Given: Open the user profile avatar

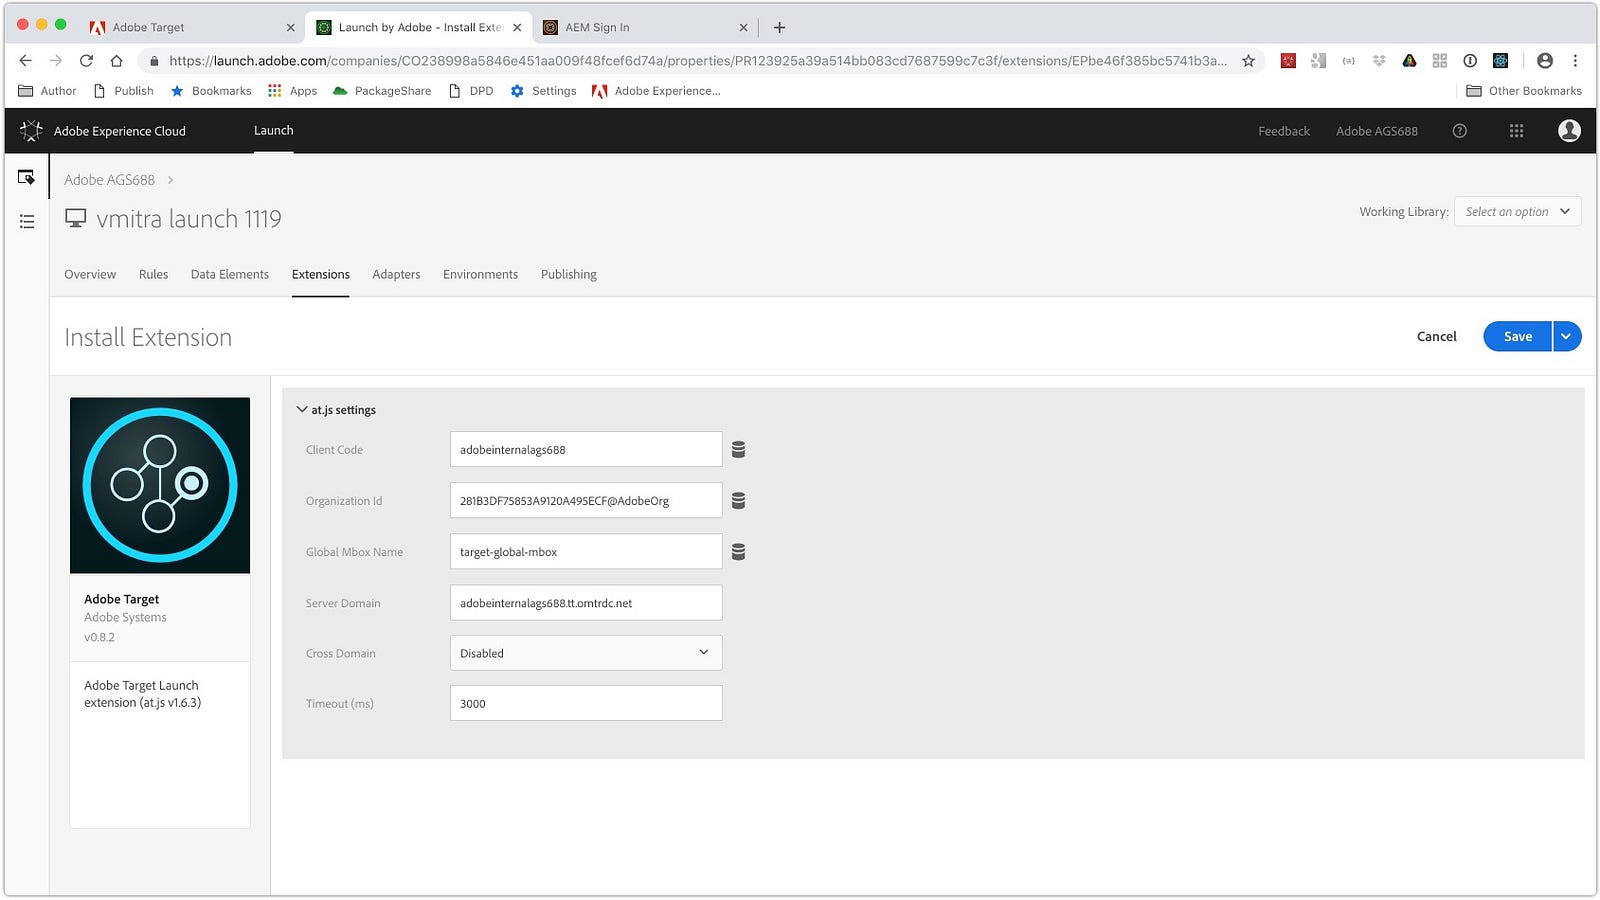Looking at the screenshot, I should click(x=1569, y=131).
